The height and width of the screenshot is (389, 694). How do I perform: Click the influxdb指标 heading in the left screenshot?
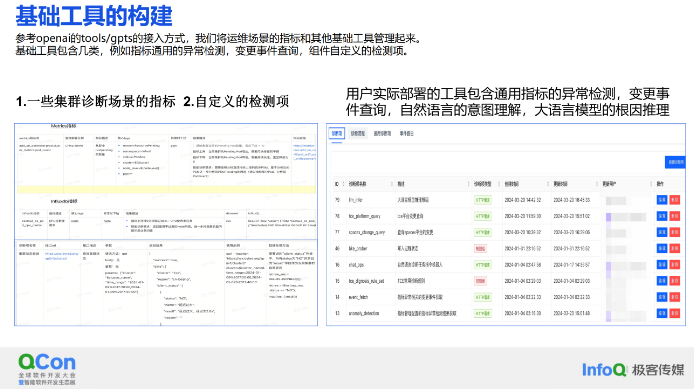pos(64,201)
